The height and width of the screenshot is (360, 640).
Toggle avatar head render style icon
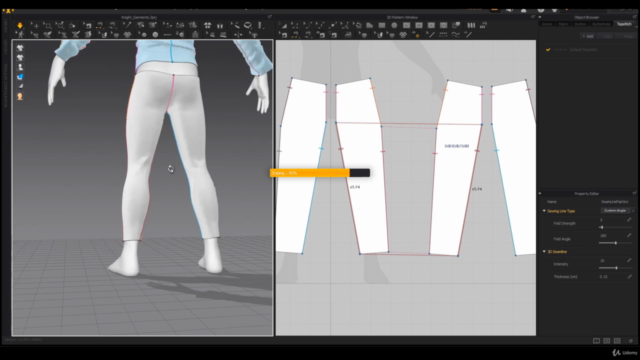(20, 96)
